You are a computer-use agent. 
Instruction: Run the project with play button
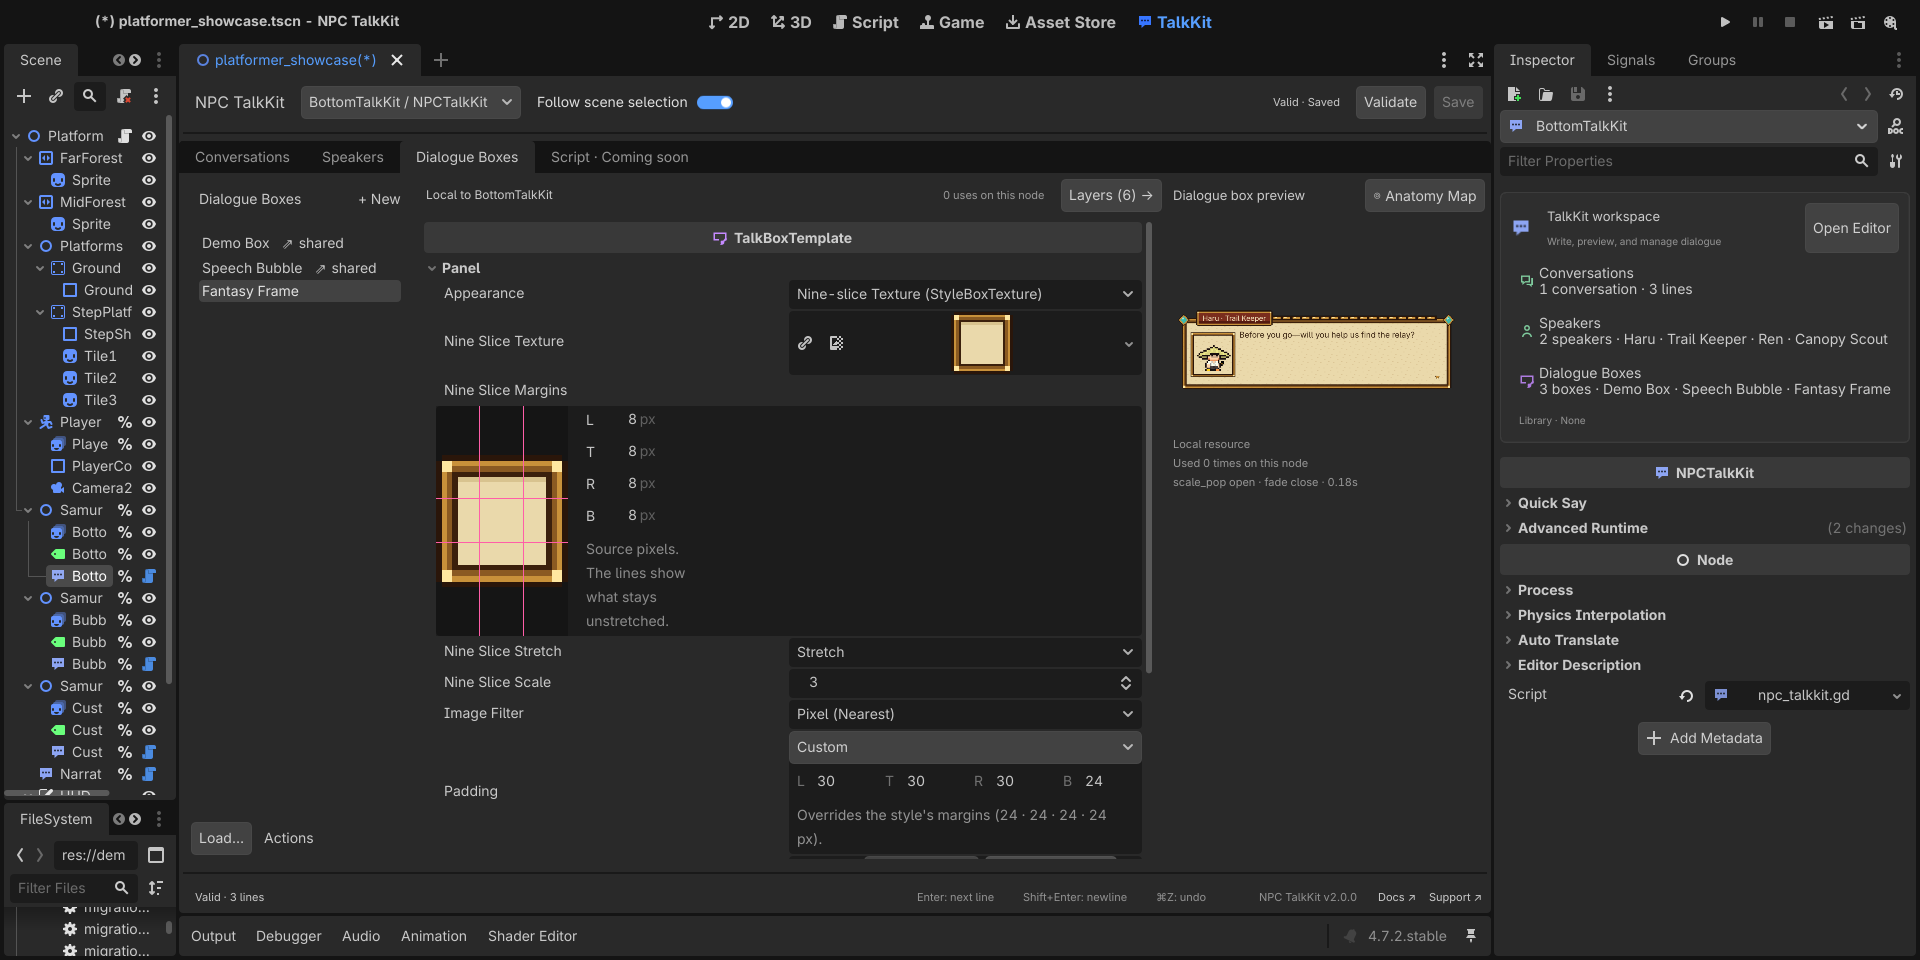click(1725, 22)
